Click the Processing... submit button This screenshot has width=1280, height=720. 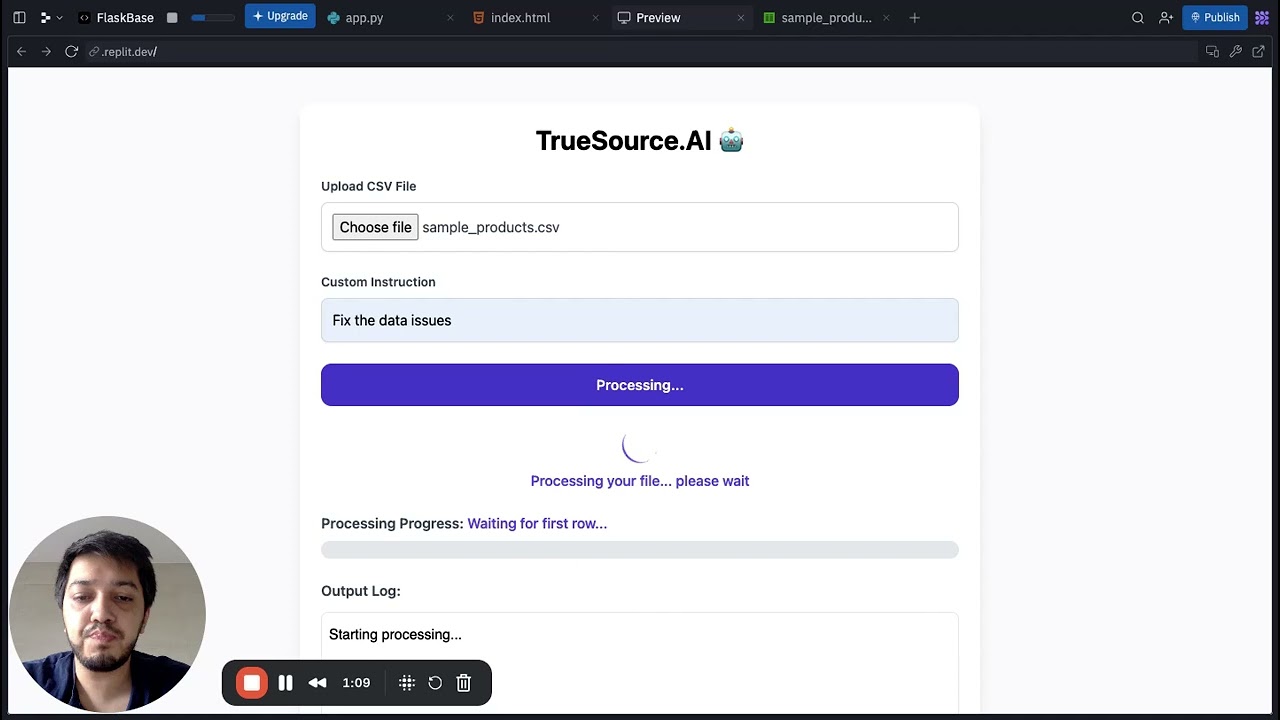click(640, 385)
